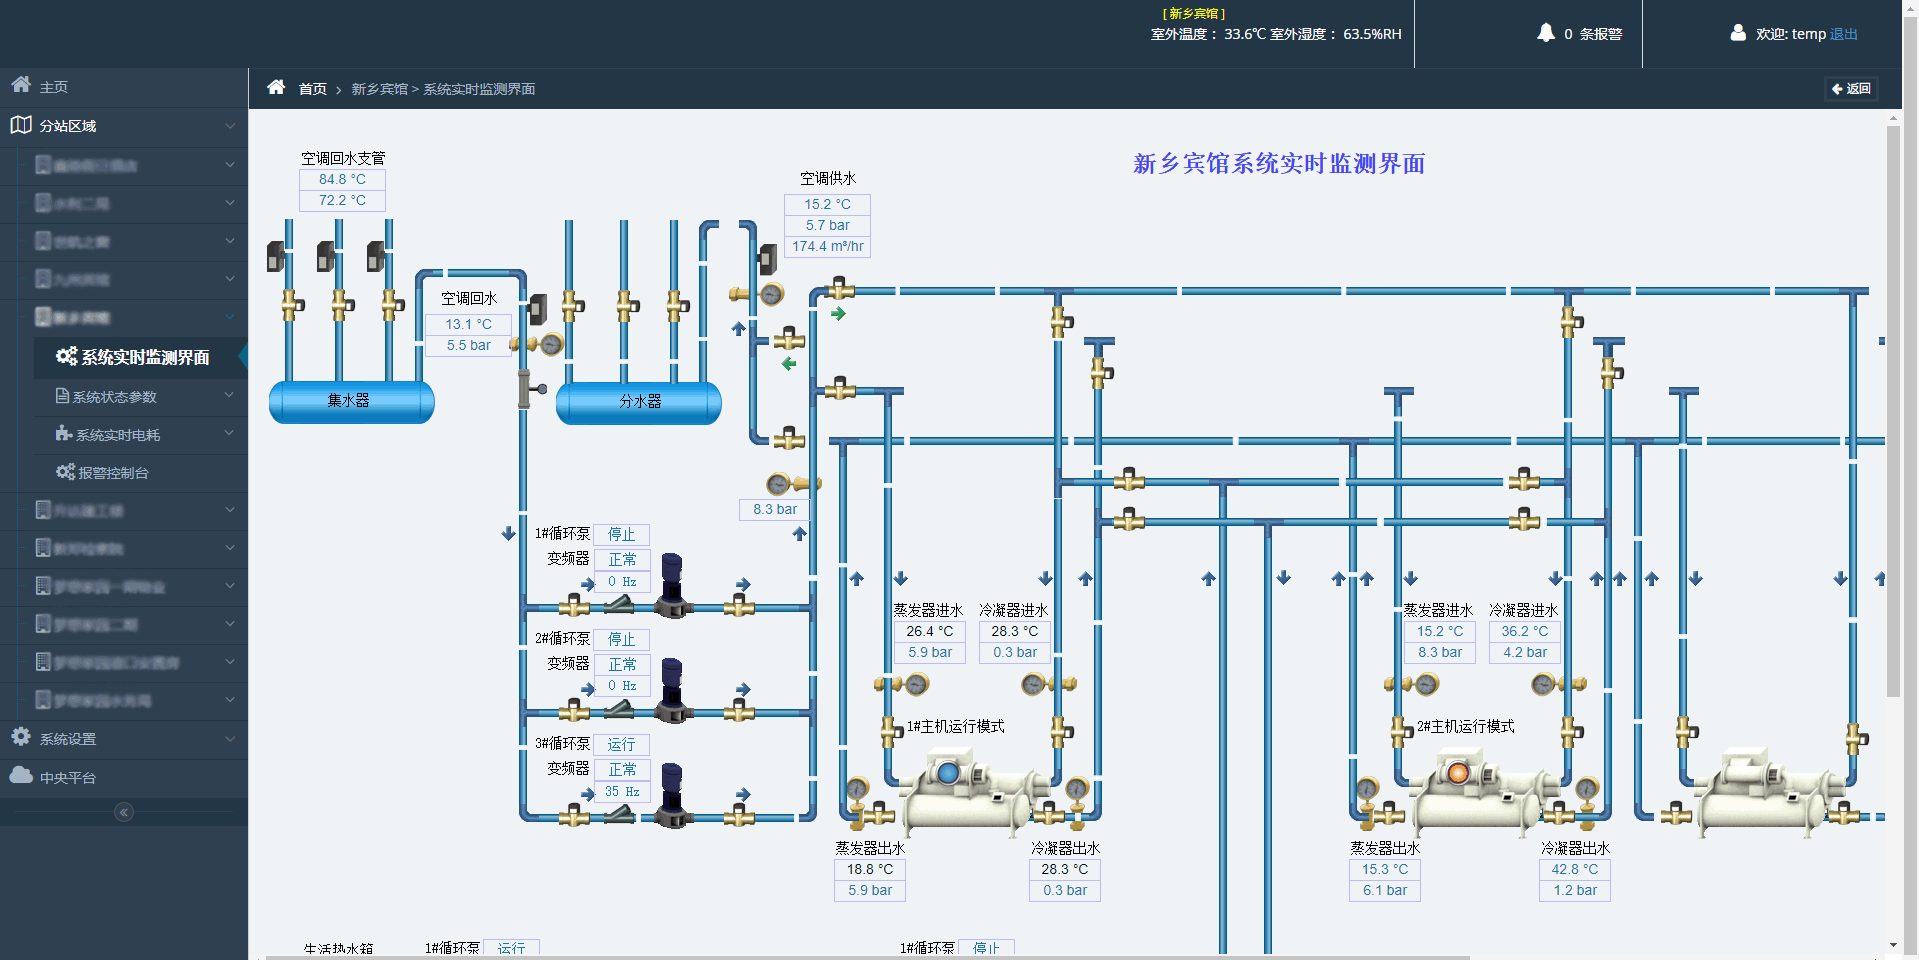This screenshot has height=960, width=1919.
Task: Click the cloud icon beside 中央平台
Action: (21, 776)
